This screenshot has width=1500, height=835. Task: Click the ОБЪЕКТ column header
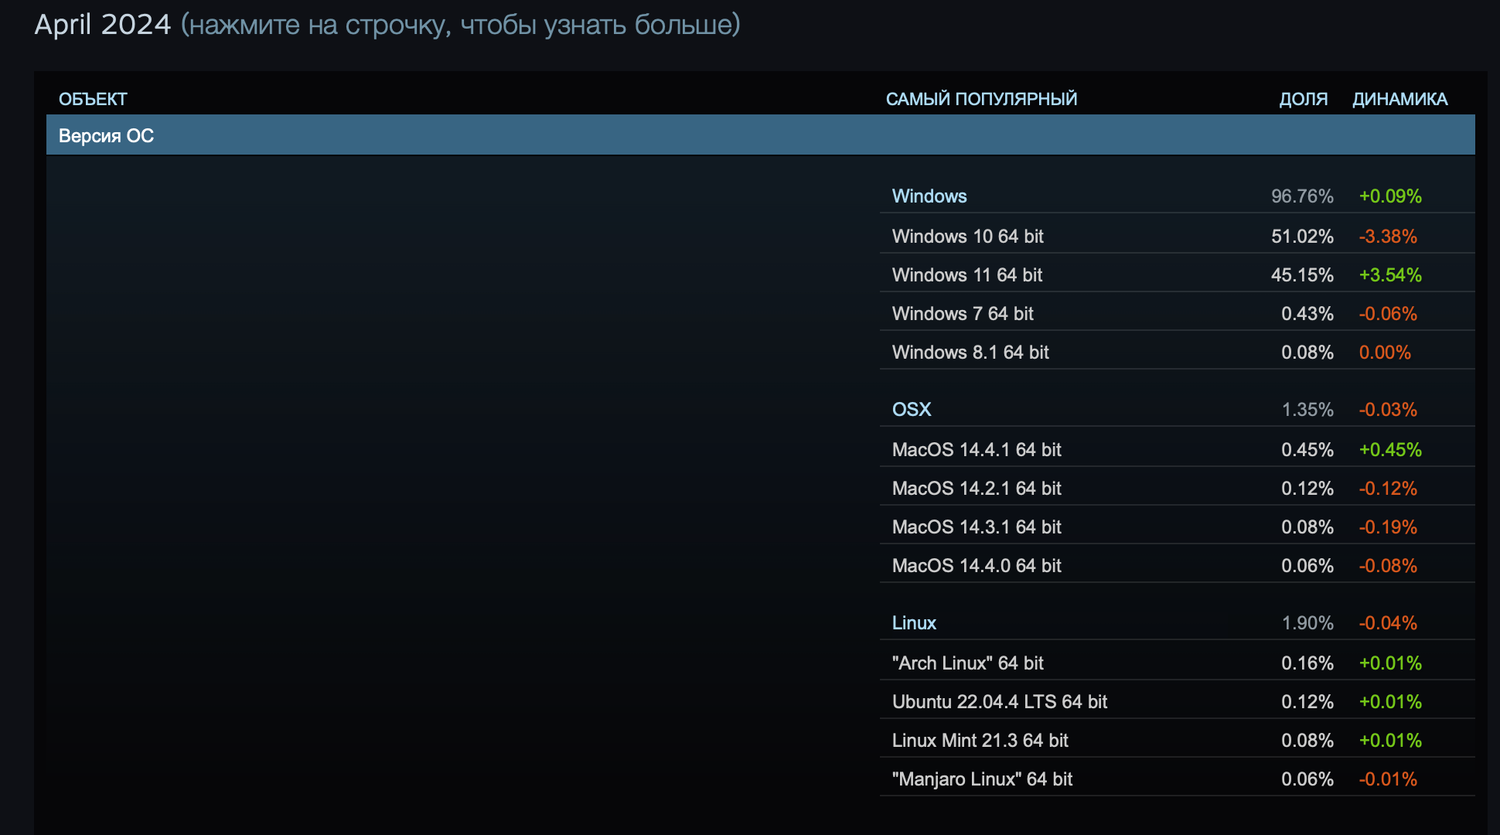click(x=93, y=99)
